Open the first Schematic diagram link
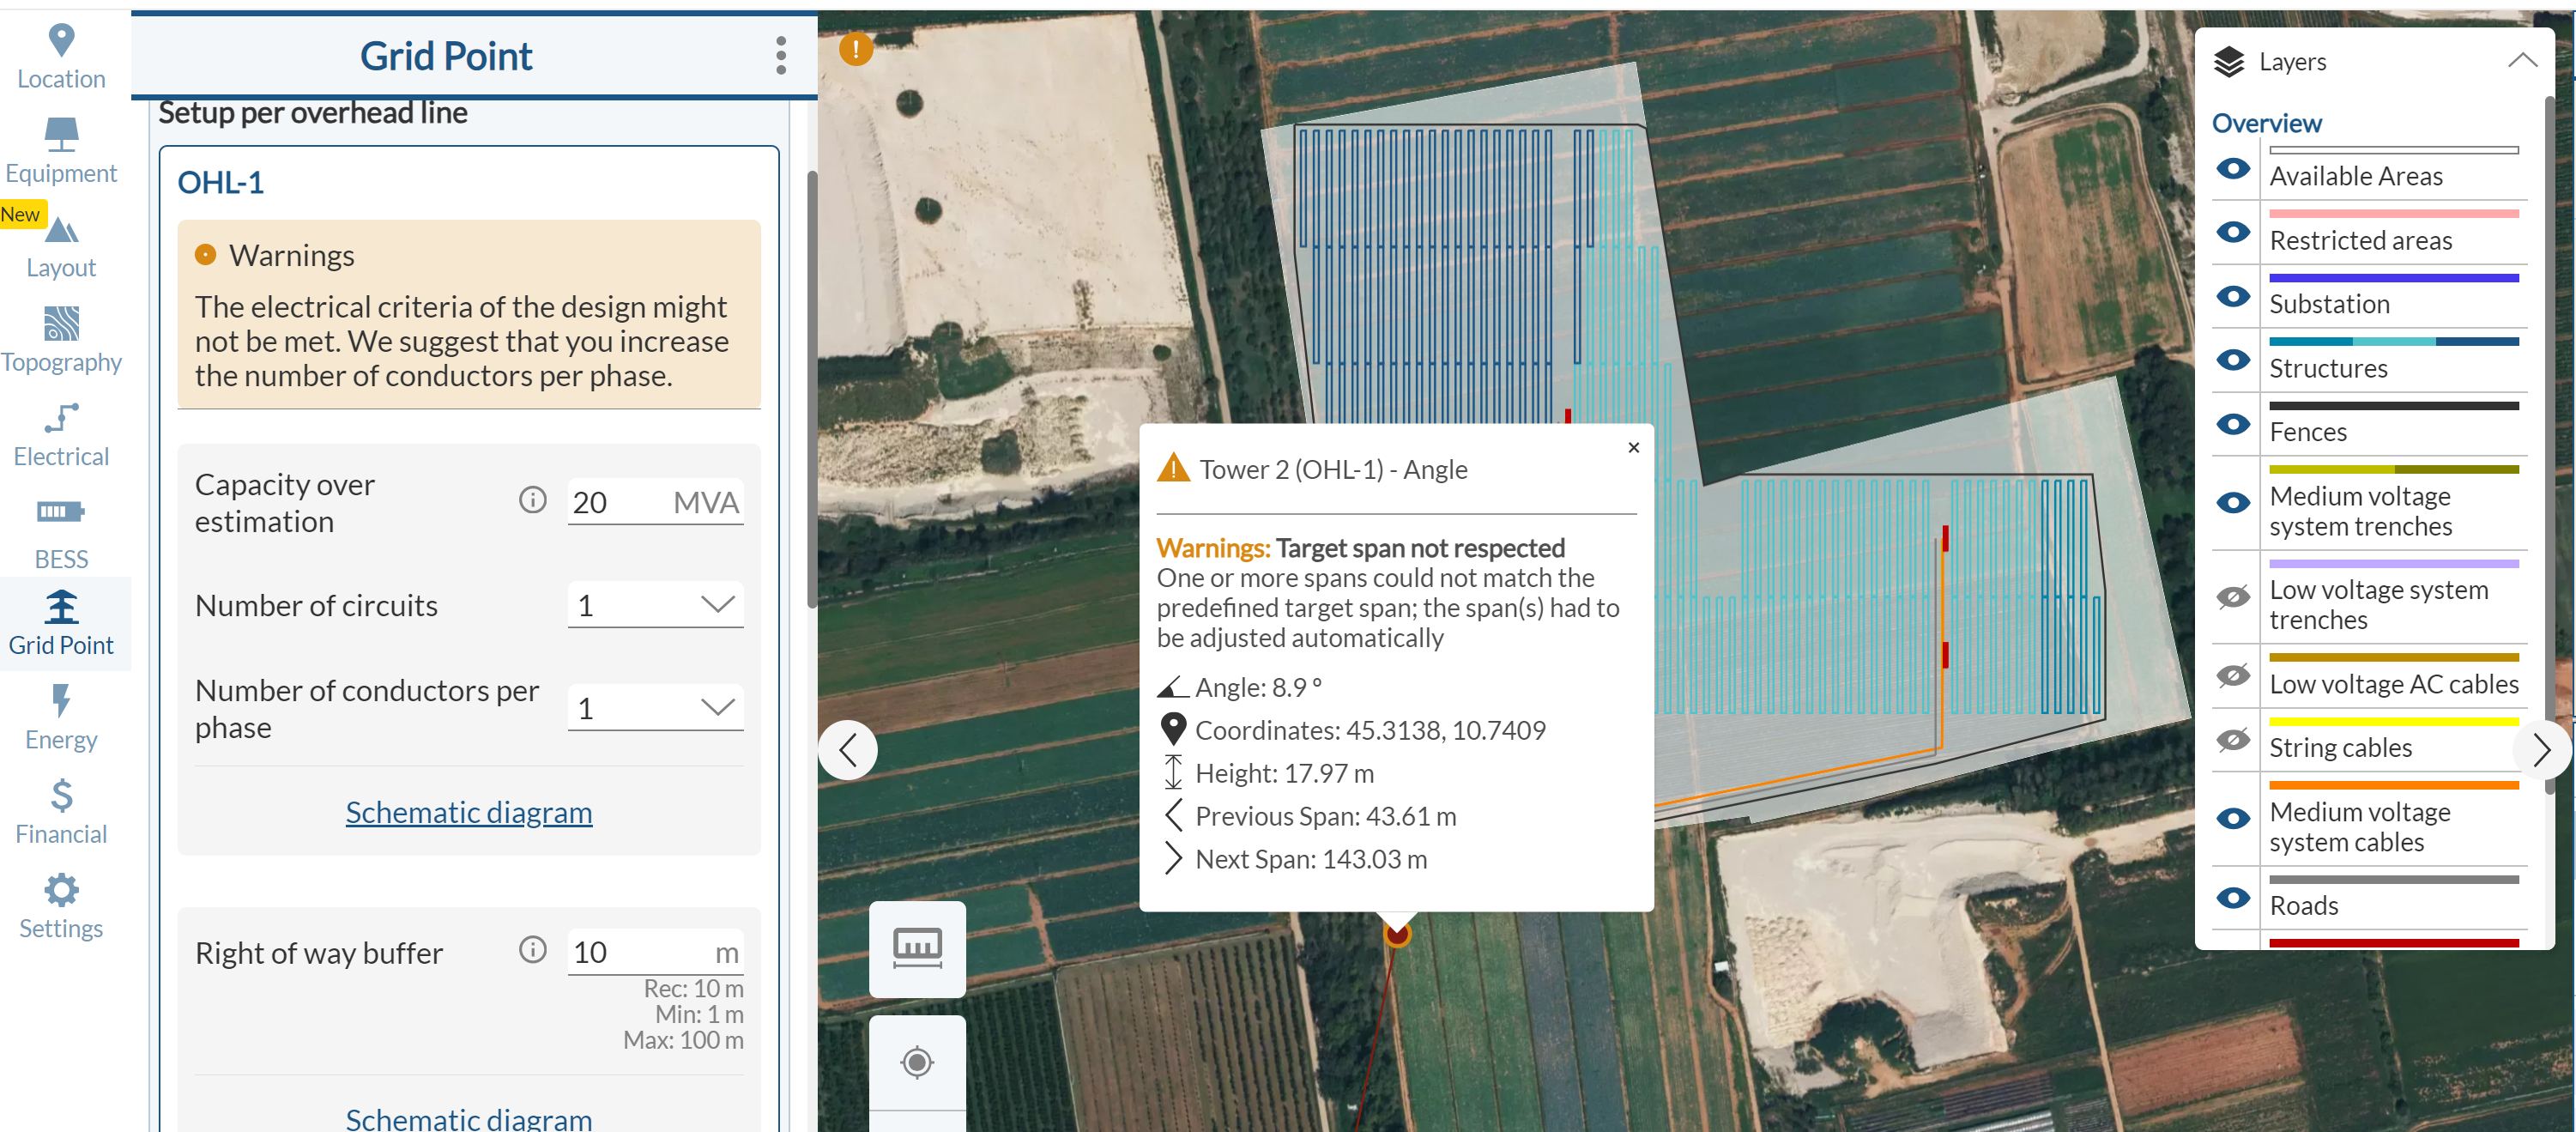The height and width of the screenshot is (1132, 2576). [x=468, y=812]
